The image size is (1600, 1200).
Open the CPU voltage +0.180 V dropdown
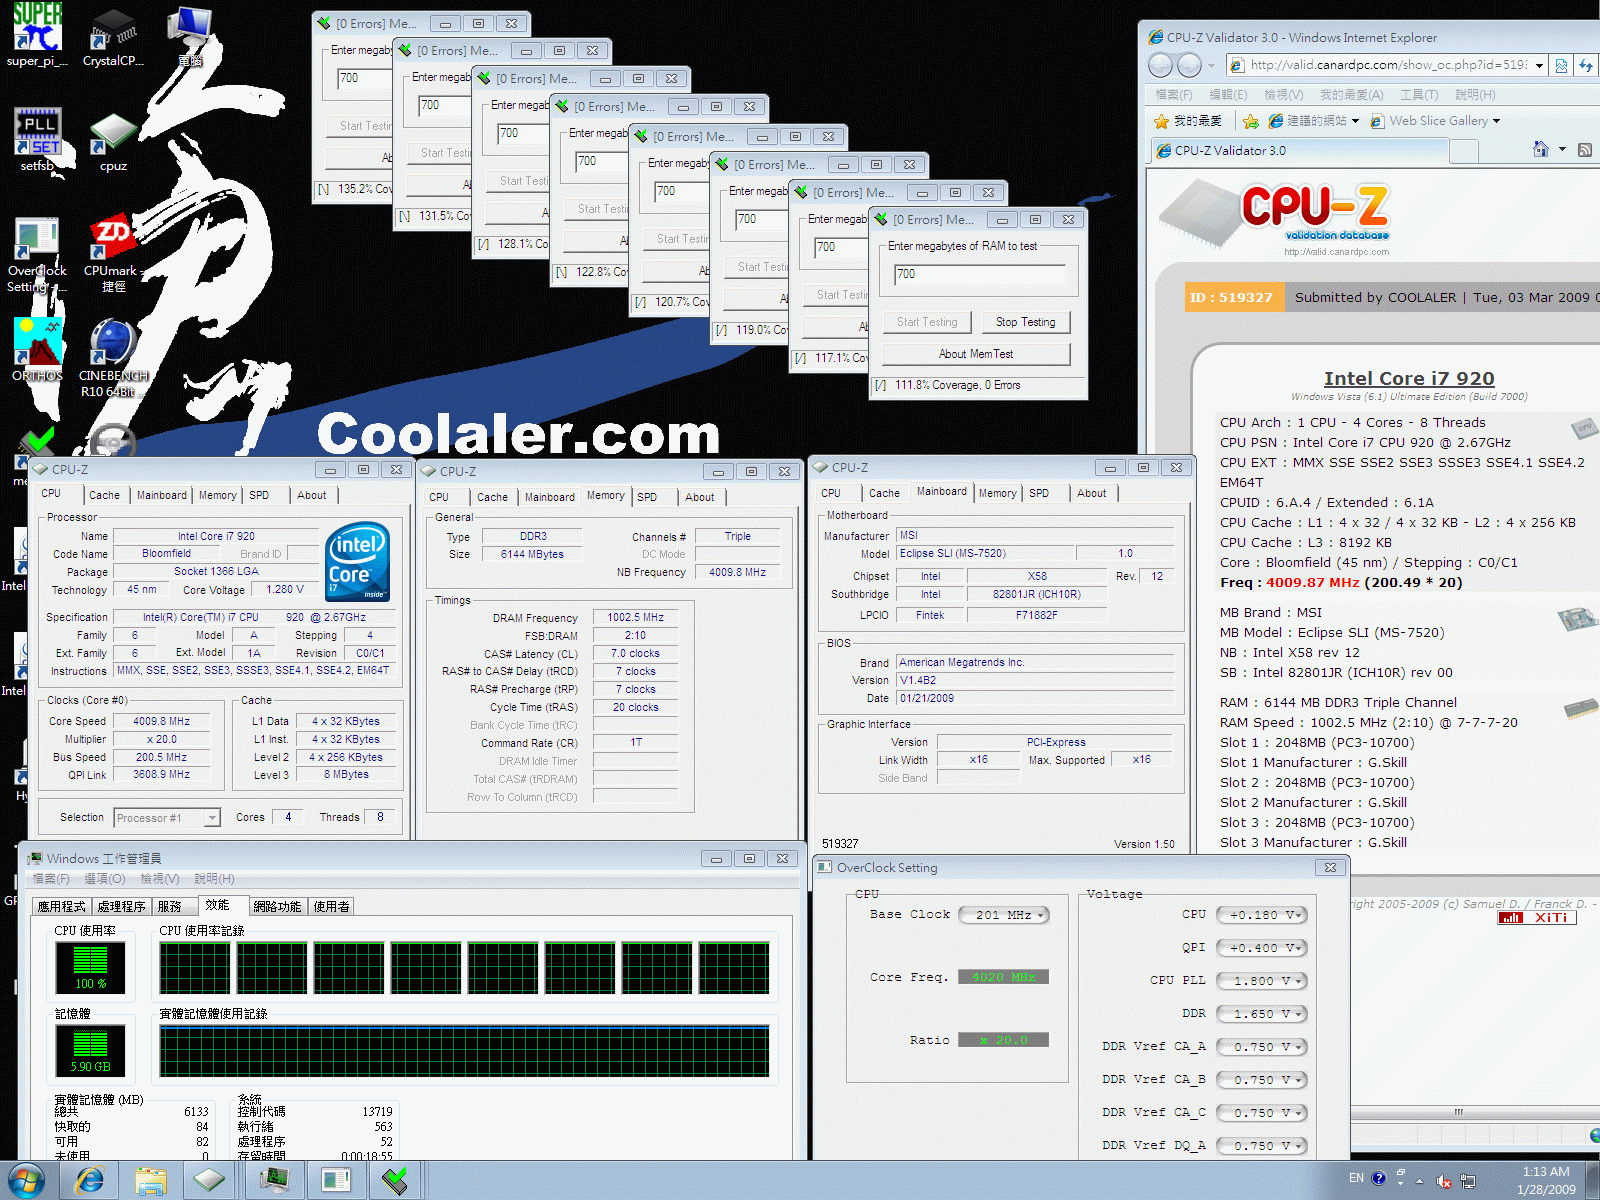[1263, 915]
